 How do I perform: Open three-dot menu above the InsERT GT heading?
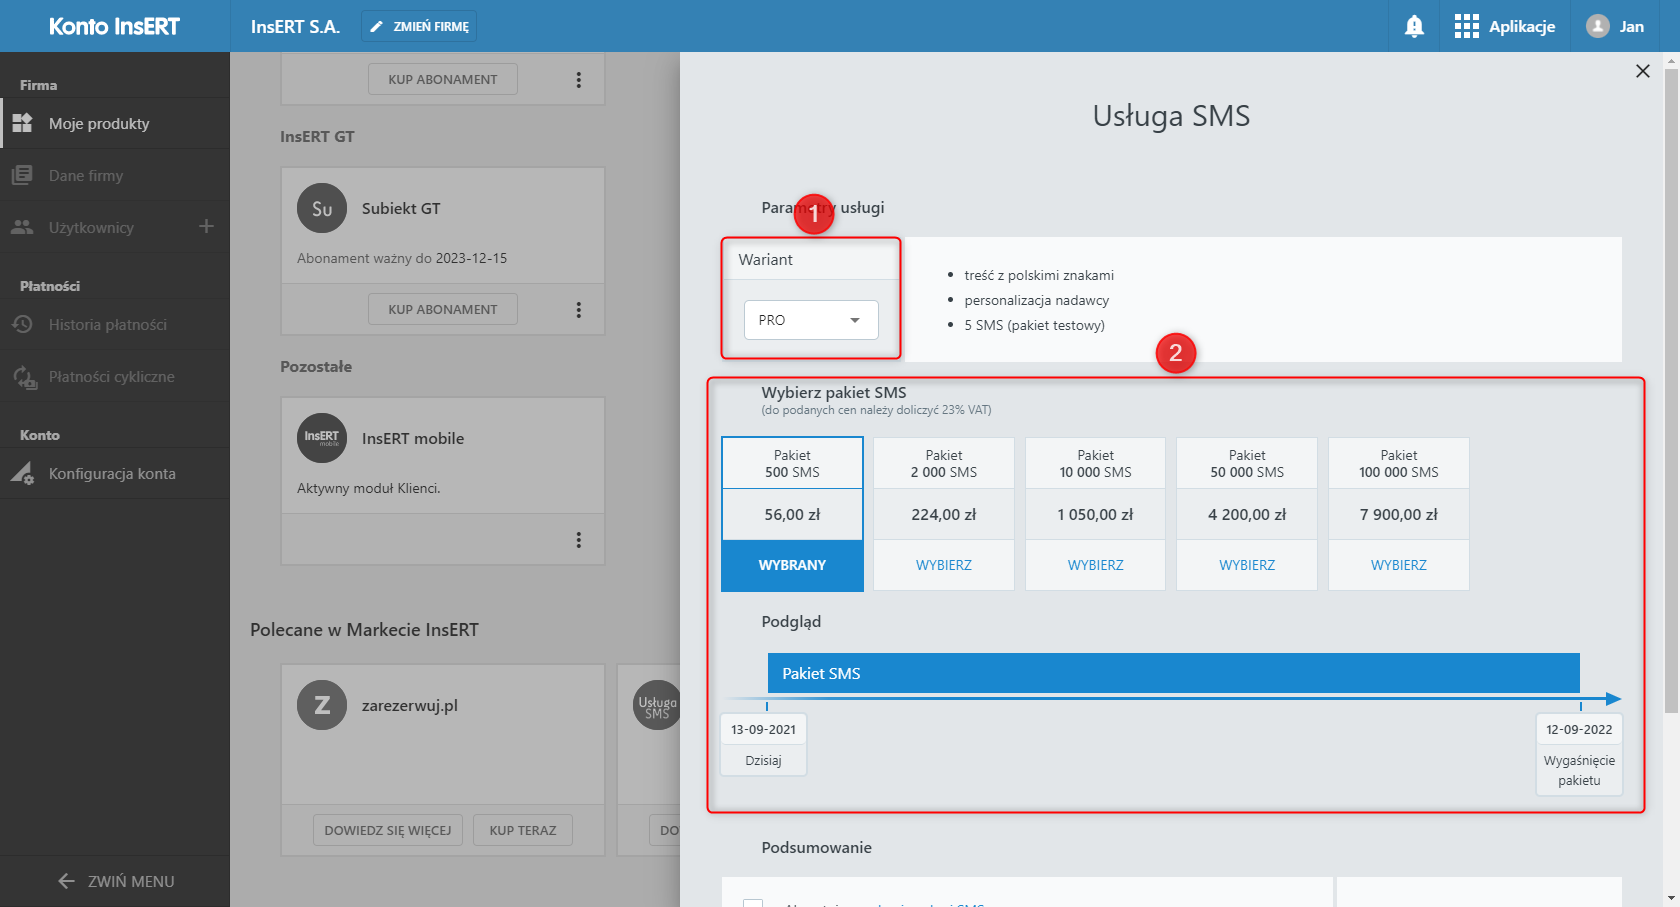(578, 80)
